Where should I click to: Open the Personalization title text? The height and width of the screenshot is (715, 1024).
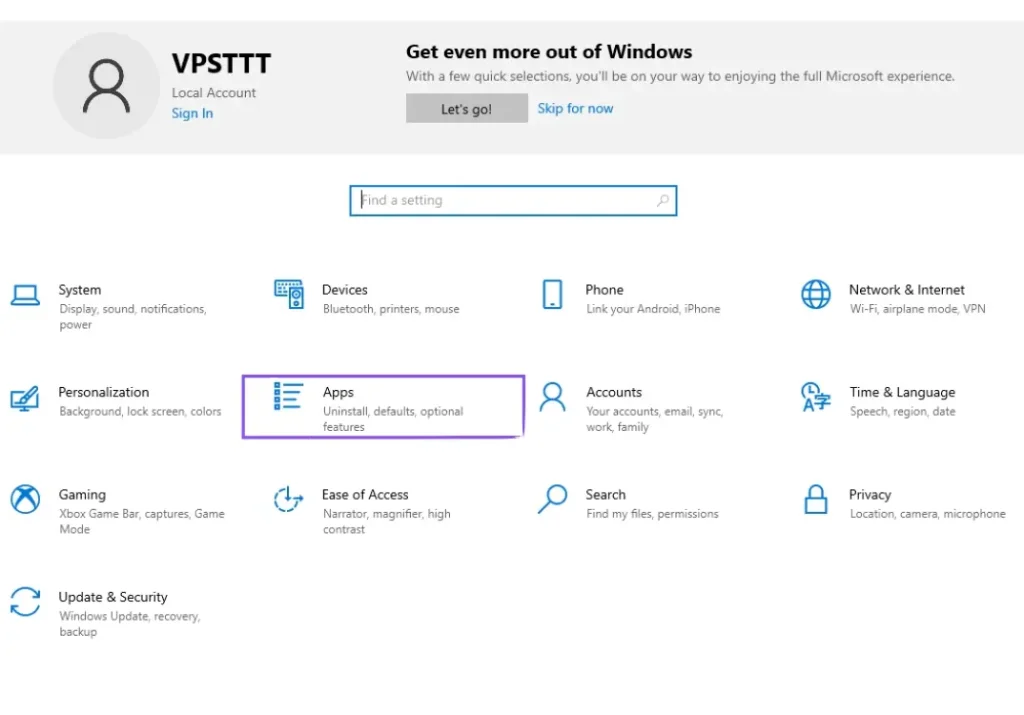click(x=104, y=392)
